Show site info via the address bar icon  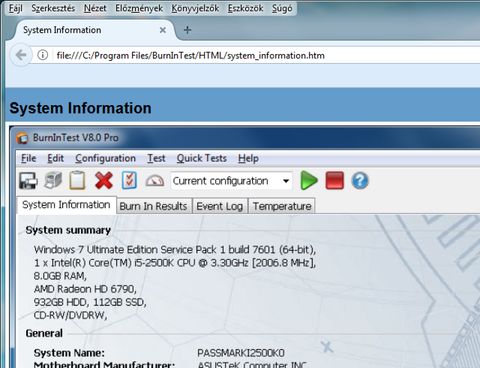[43, 55]
